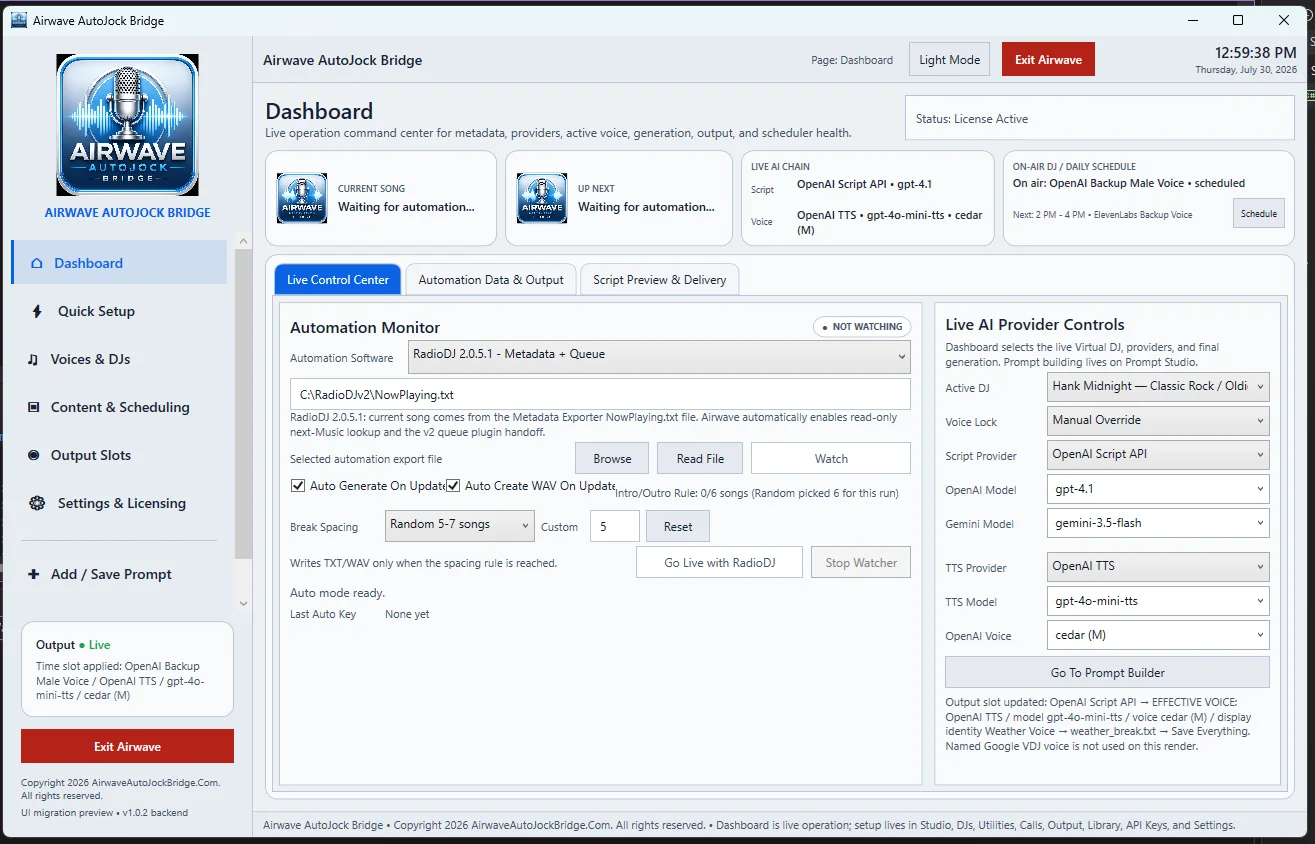Open the TTS Provider dropdown
1315x844 pixels.
tap(1158, 566)
